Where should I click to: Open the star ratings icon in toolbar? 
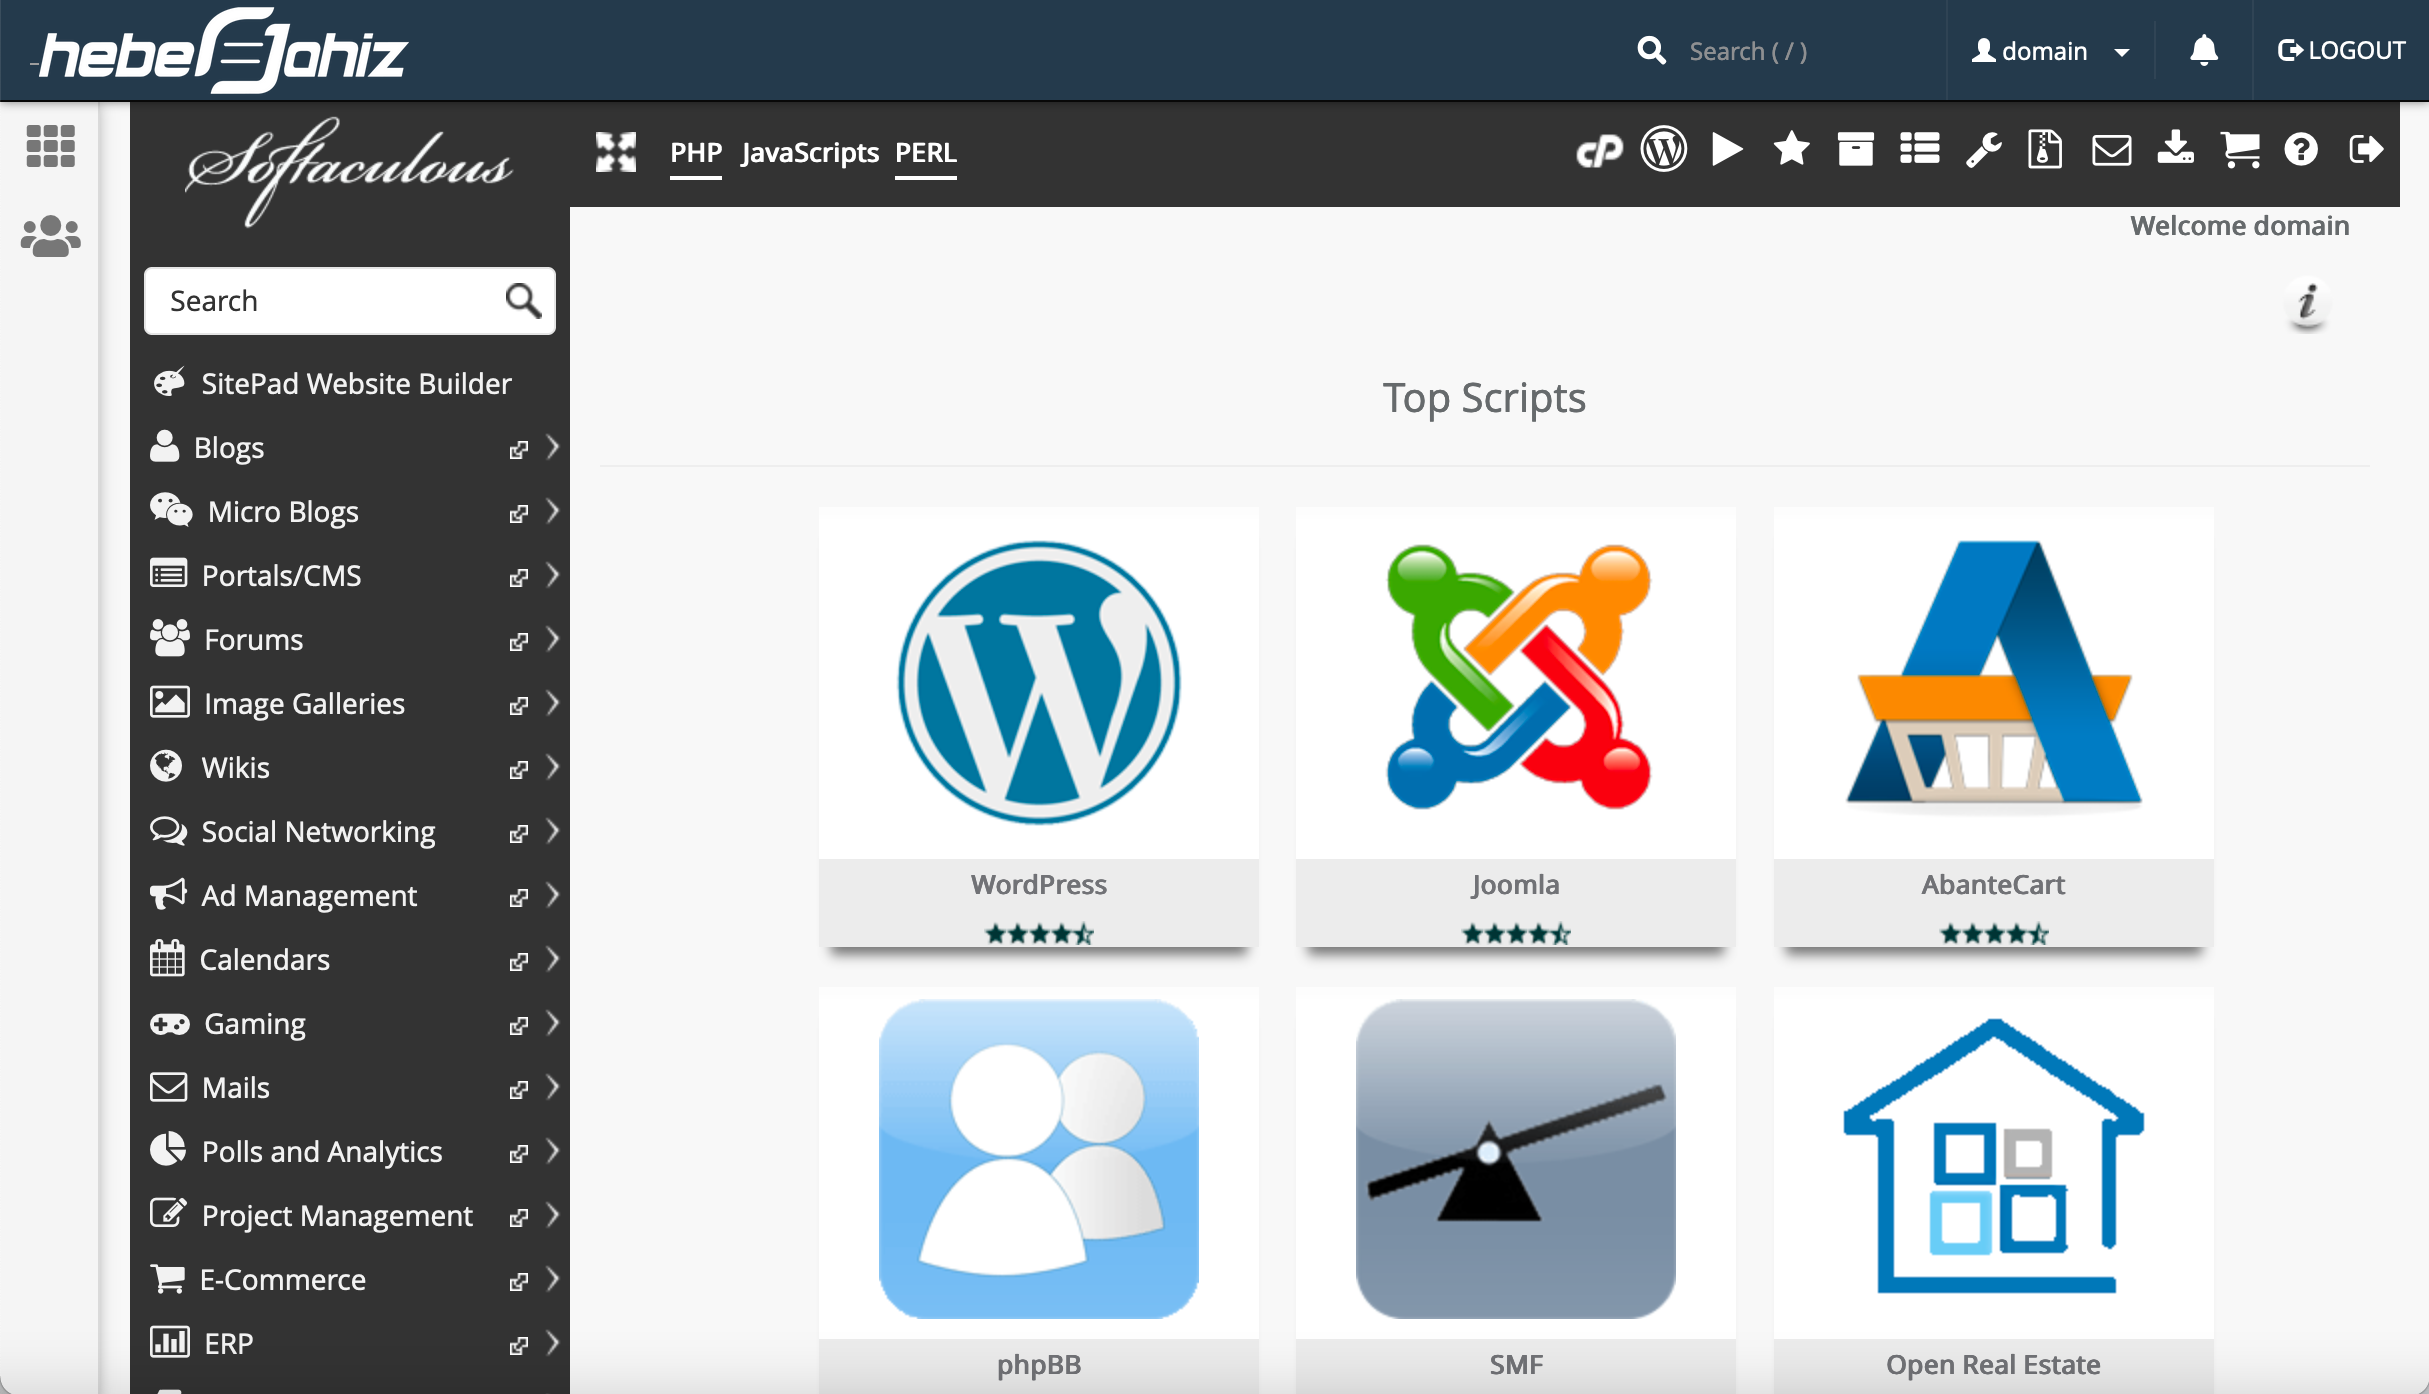1791,150
